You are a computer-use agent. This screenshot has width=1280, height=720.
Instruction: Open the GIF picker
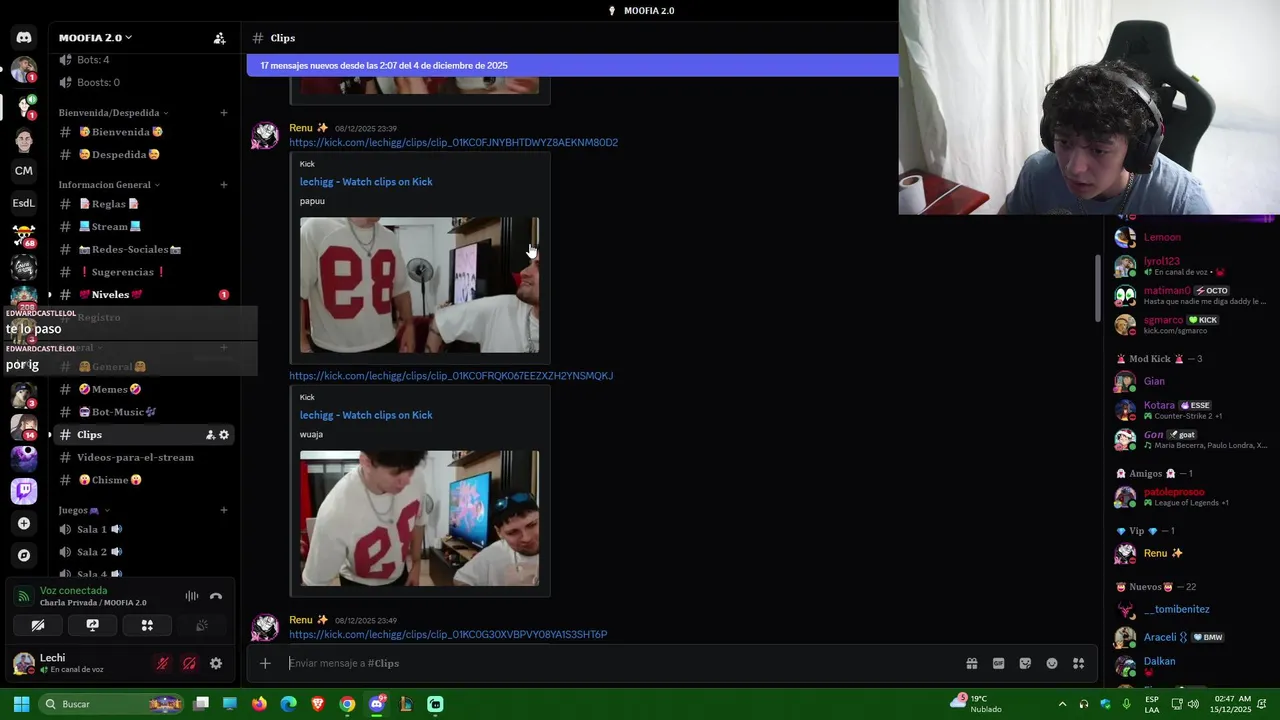point(998,663)
